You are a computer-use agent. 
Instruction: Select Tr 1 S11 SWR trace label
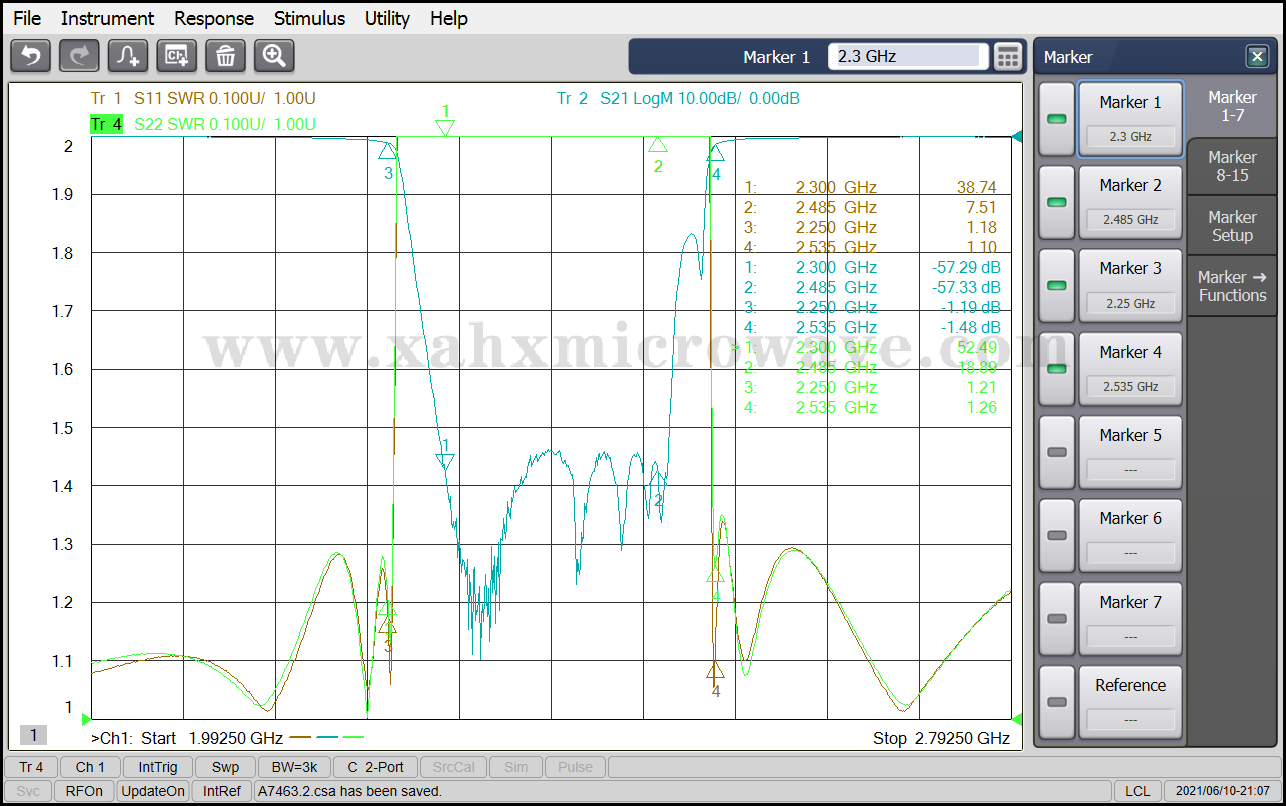pos(203,98)
